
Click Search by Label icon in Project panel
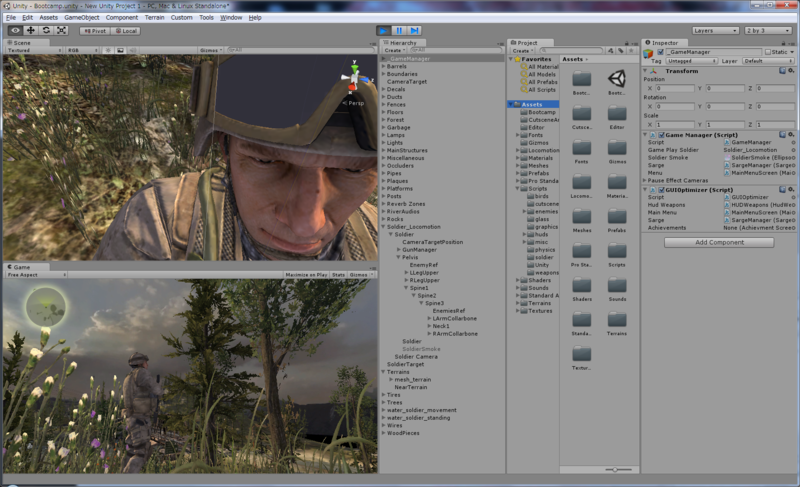point(620,50)
